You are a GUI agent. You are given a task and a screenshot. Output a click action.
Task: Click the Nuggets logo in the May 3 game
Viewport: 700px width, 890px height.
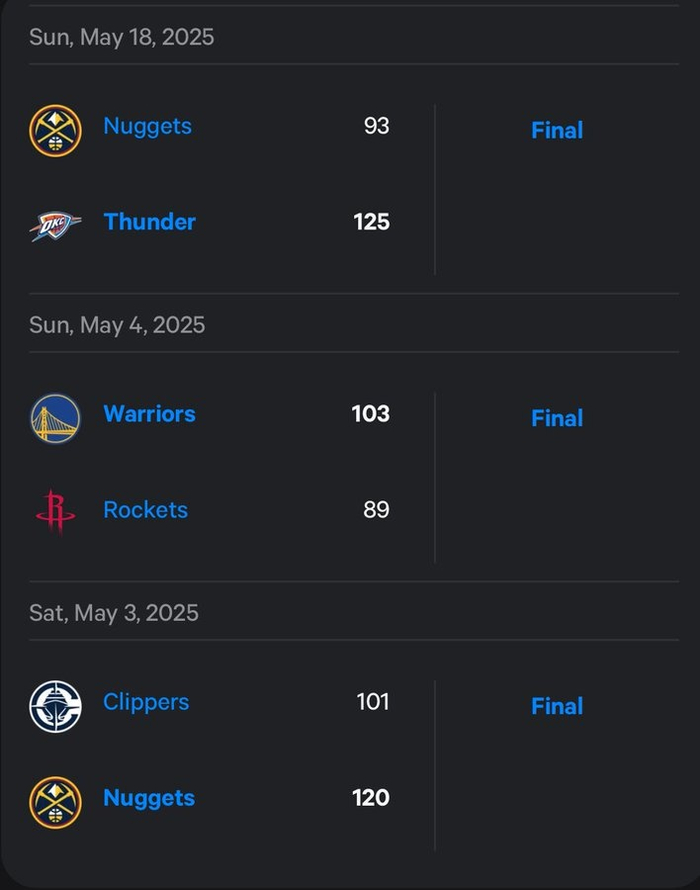pos(55,801)
